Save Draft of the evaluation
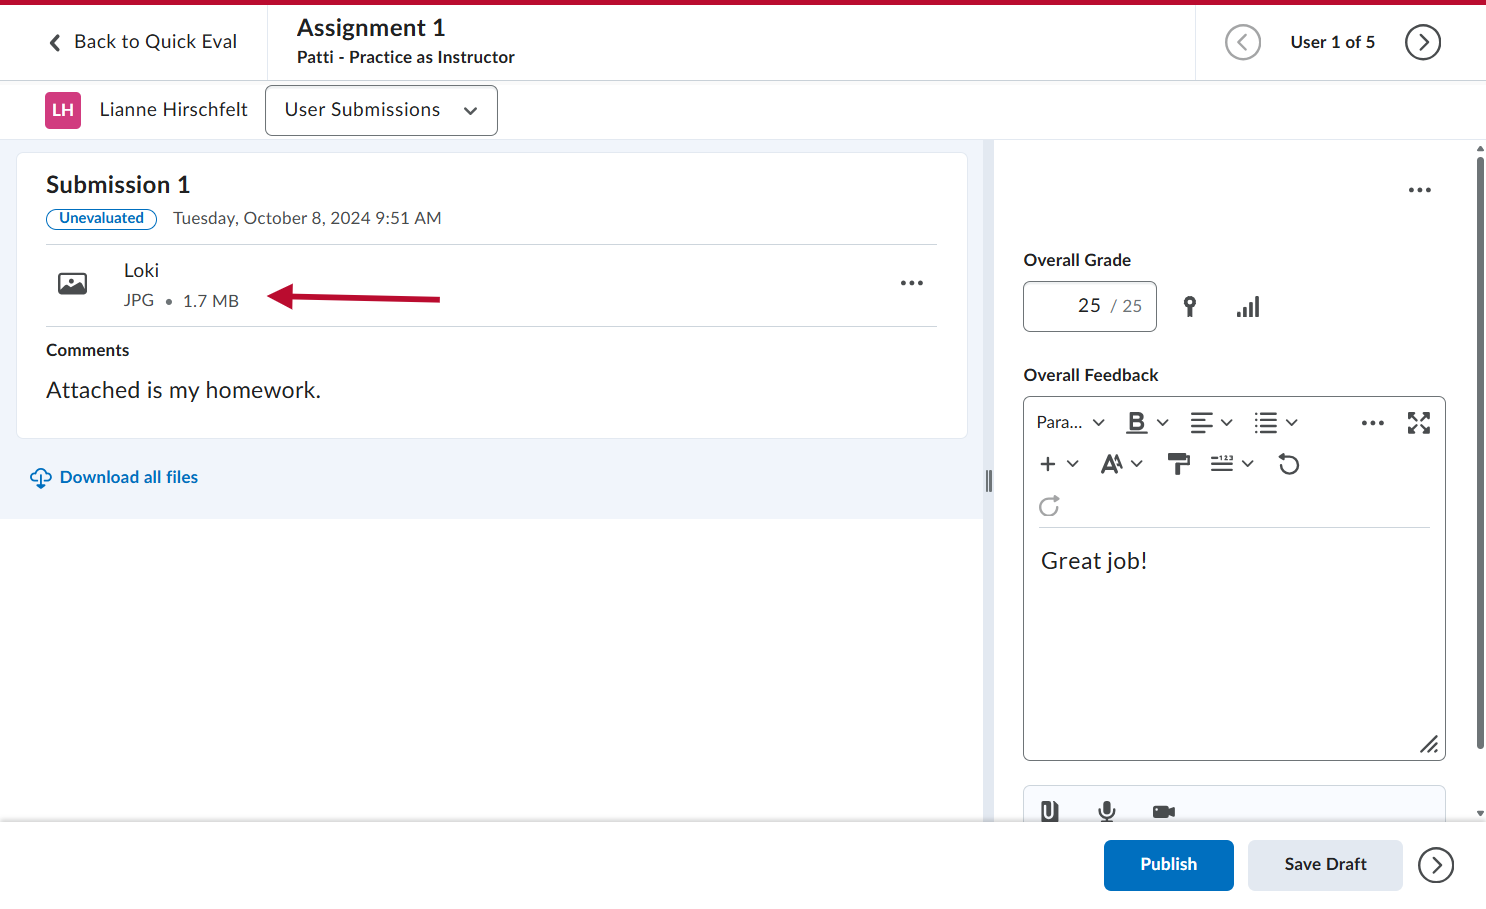Viewport: 1486px width, 909px height. pos(1325,865)
